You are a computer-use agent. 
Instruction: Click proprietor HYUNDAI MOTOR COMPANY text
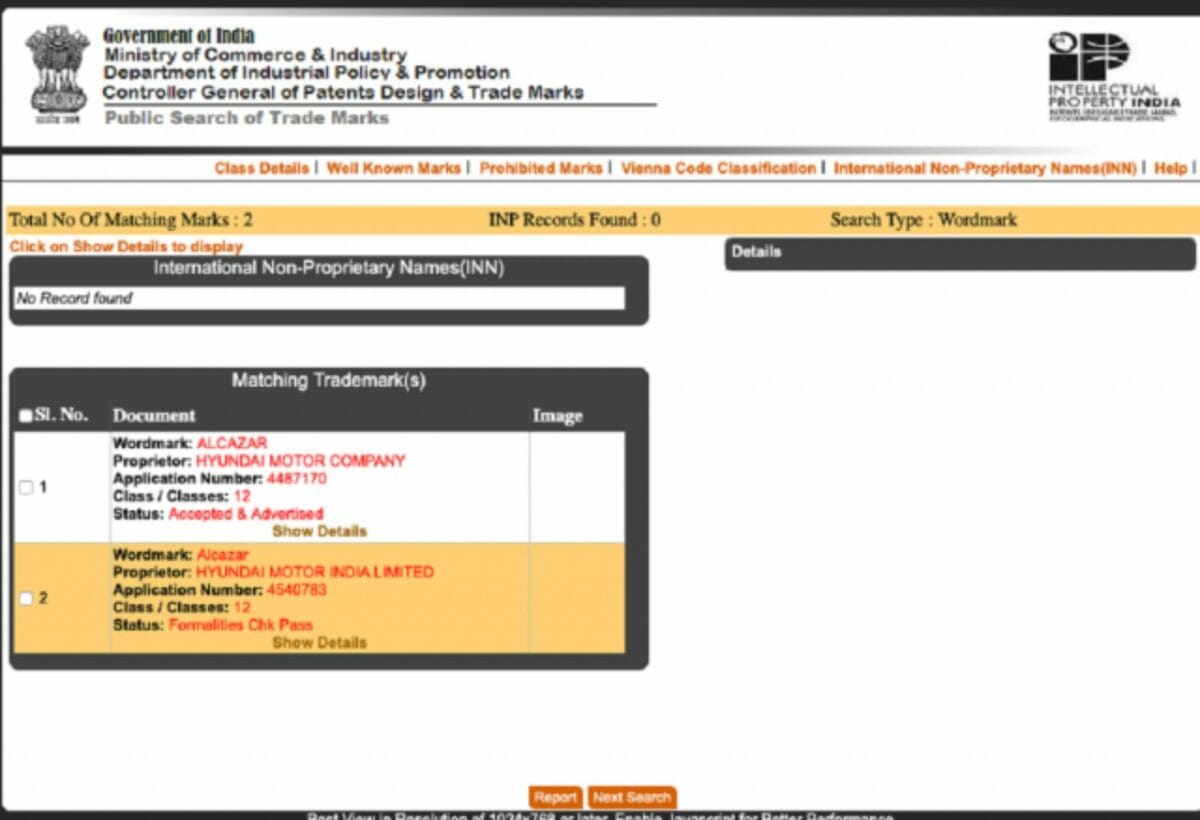pos(300,461)
